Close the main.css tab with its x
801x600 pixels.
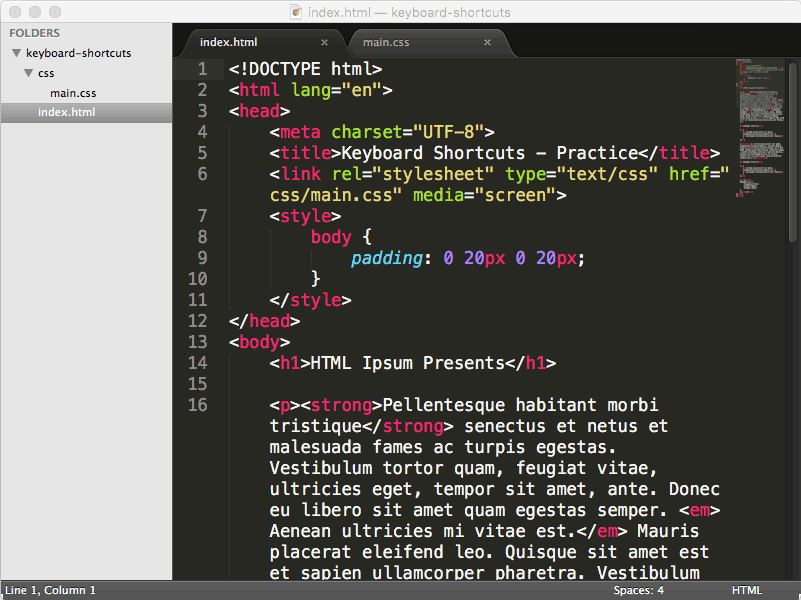488,42
